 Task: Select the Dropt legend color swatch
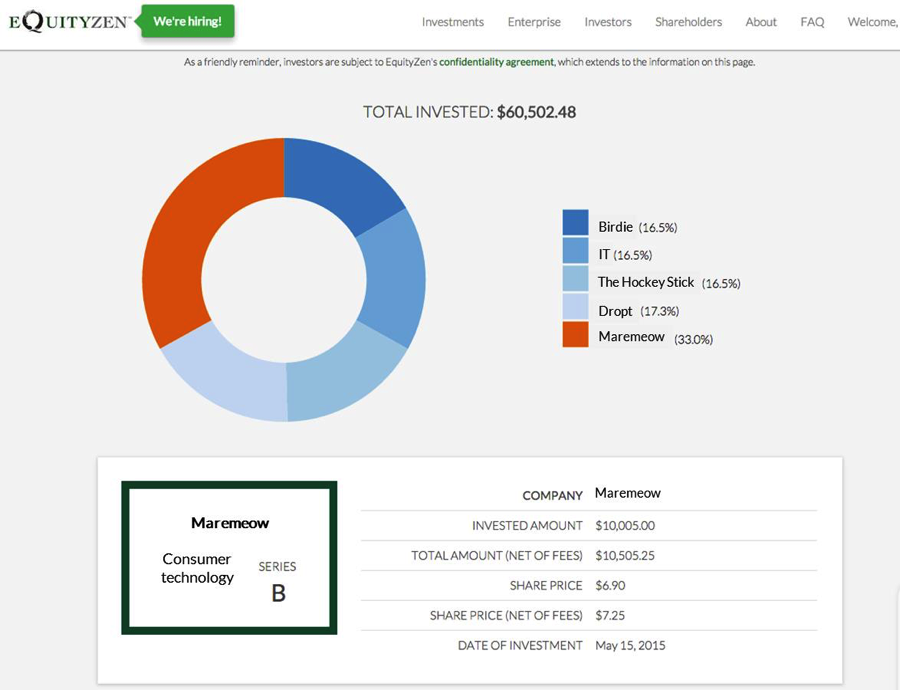coord(575,307)
